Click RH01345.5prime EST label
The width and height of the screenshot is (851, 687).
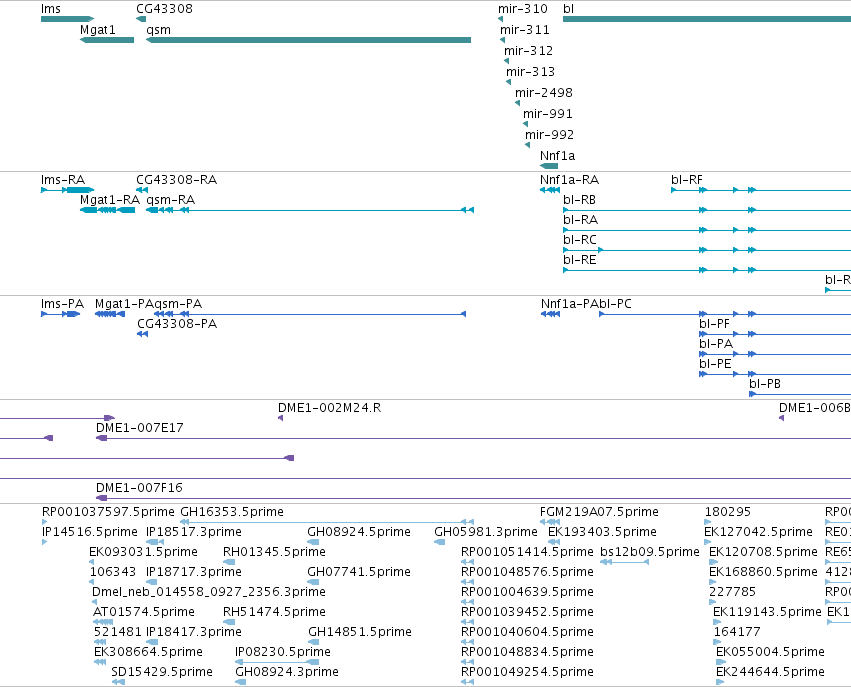274,552
